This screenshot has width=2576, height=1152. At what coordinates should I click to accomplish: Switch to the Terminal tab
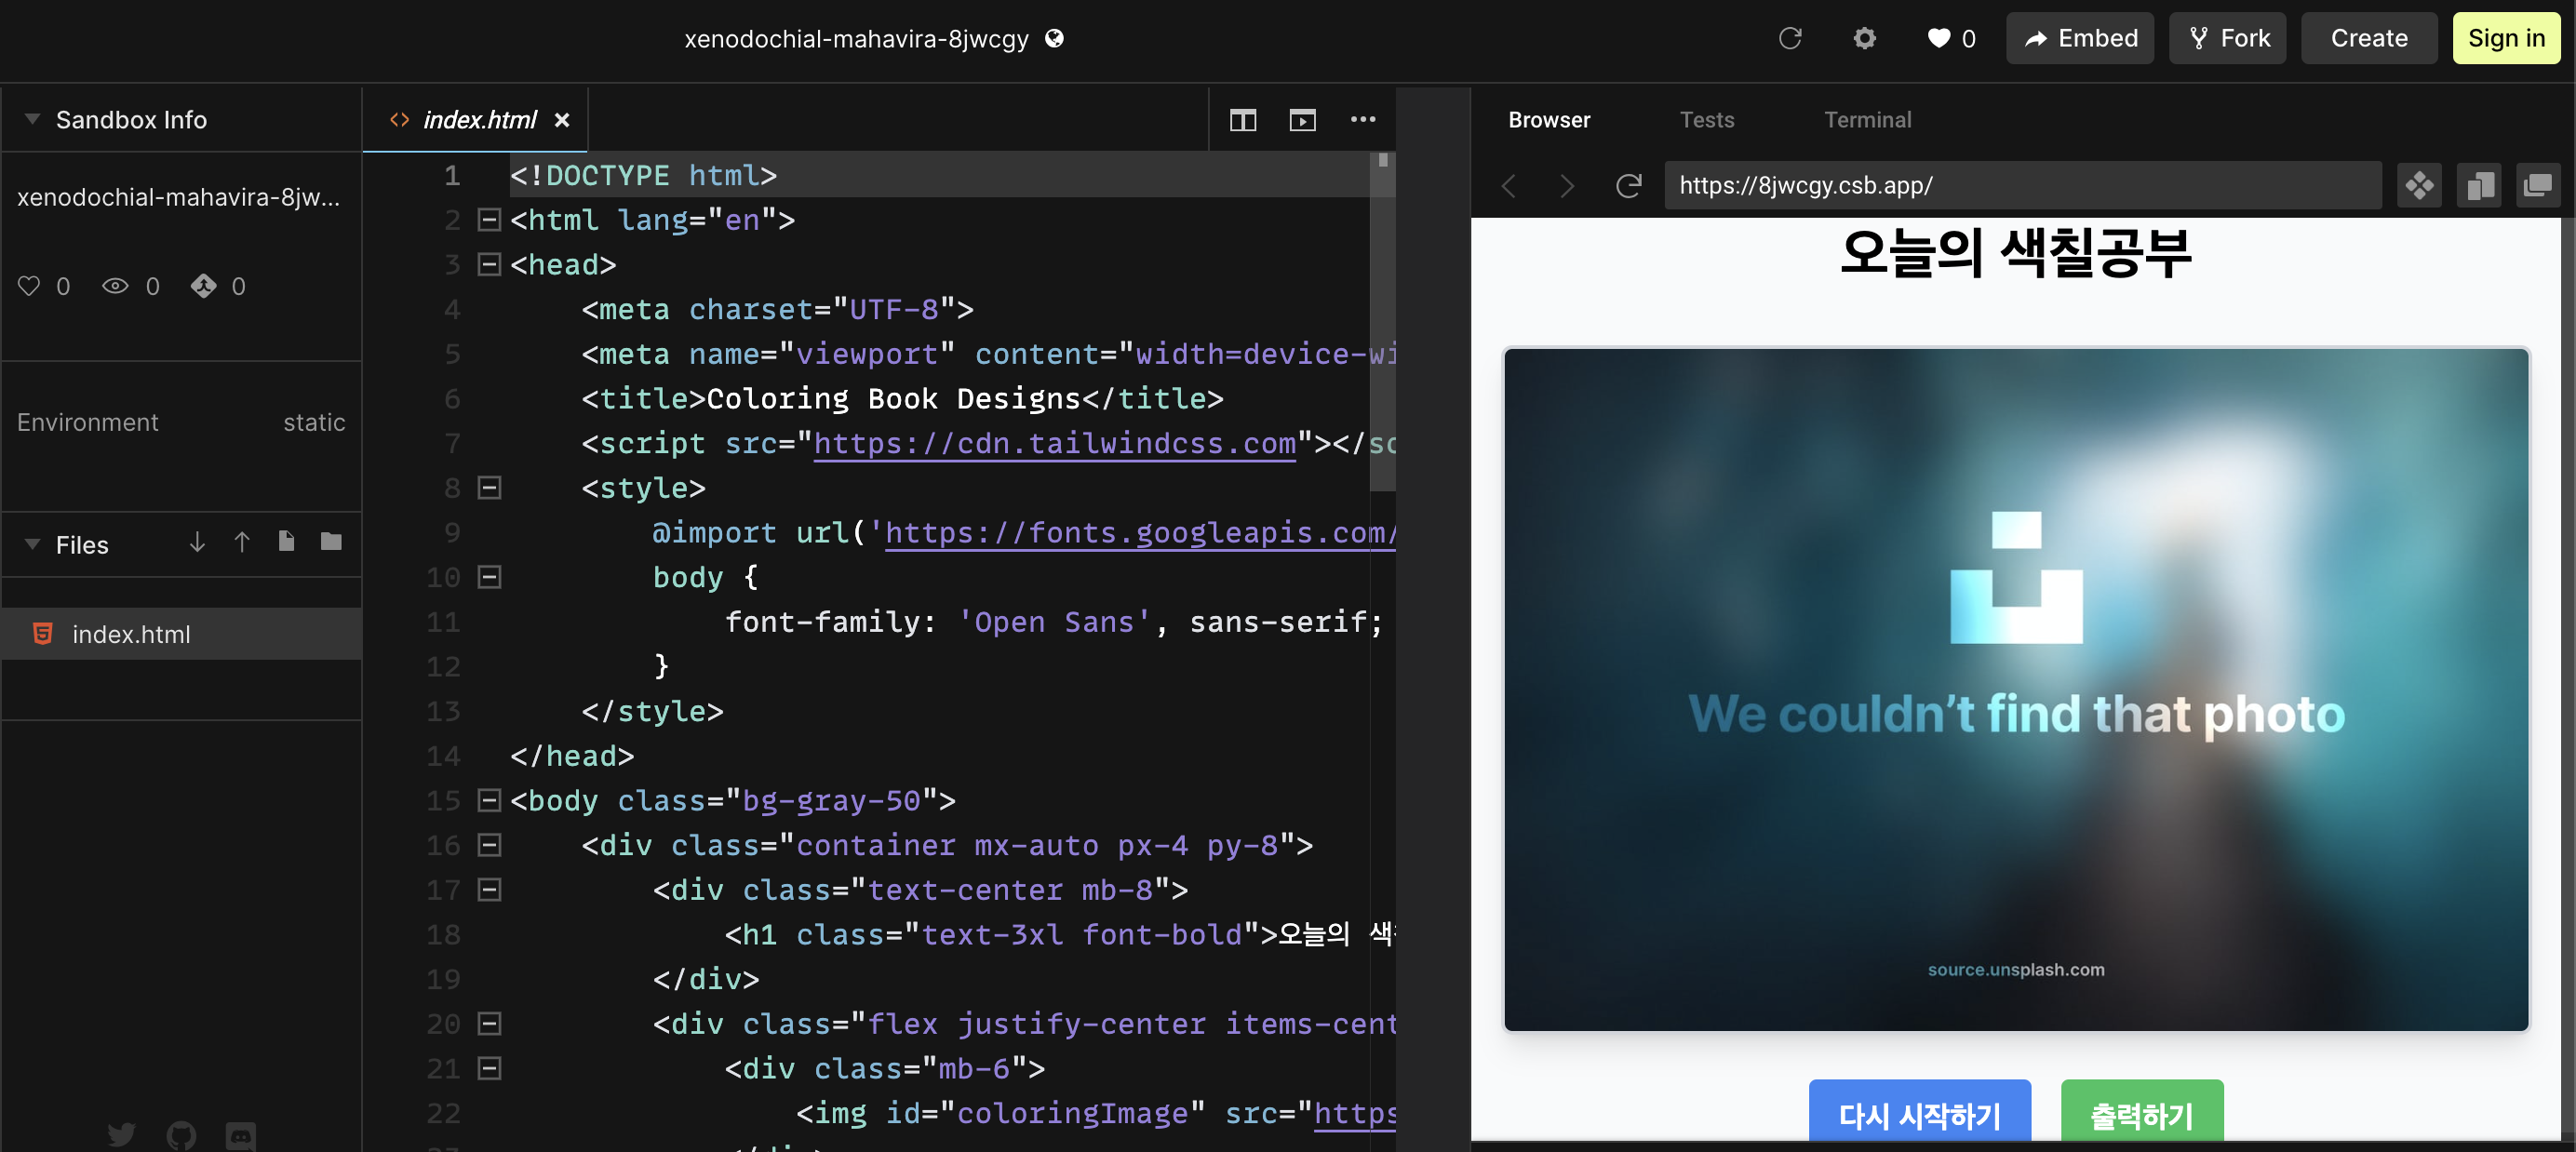coord(1867,120)
